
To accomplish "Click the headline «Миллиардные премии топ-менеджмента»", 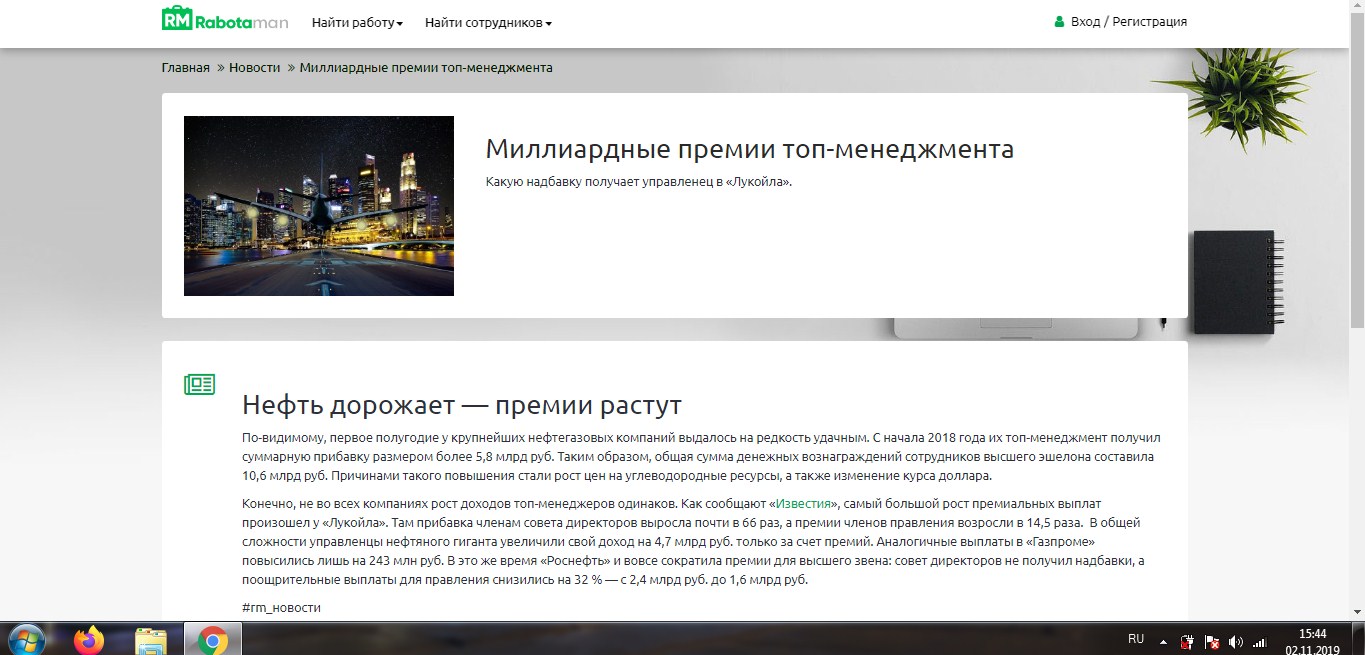I will pos(750,149).
